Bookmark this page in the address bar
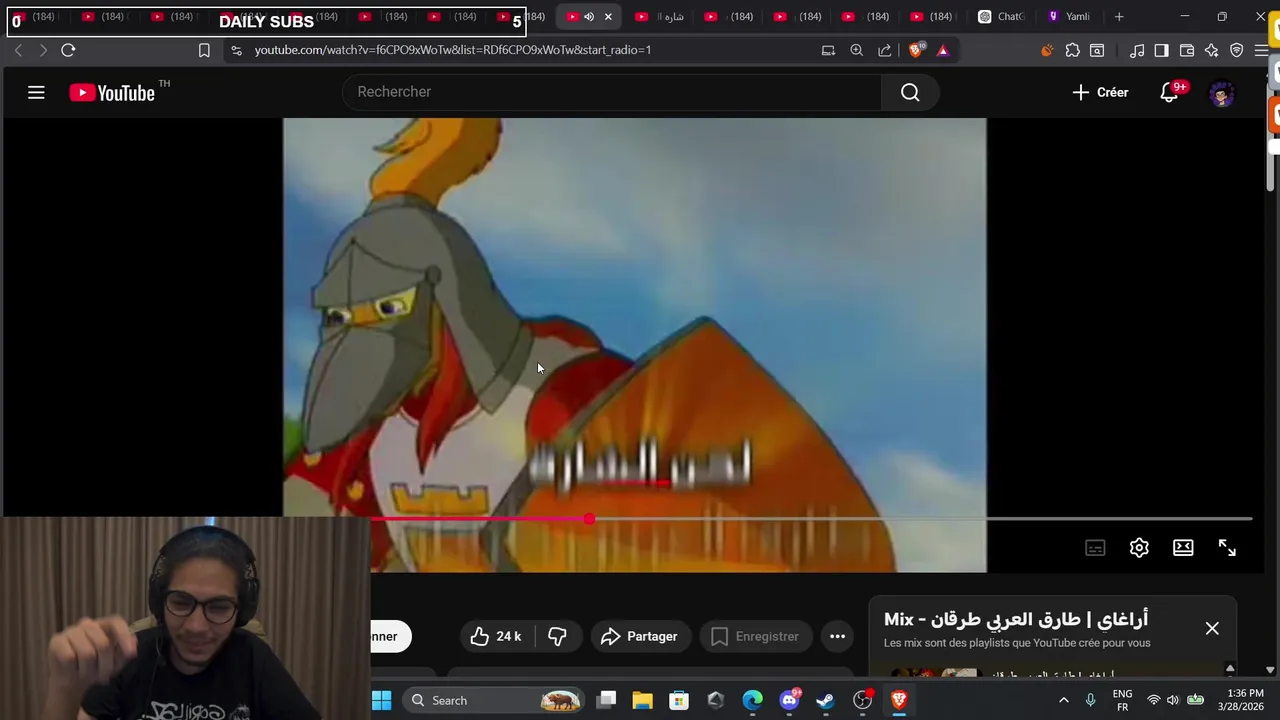This screenshot has width=1280, height=720. (x=204, y=50)
